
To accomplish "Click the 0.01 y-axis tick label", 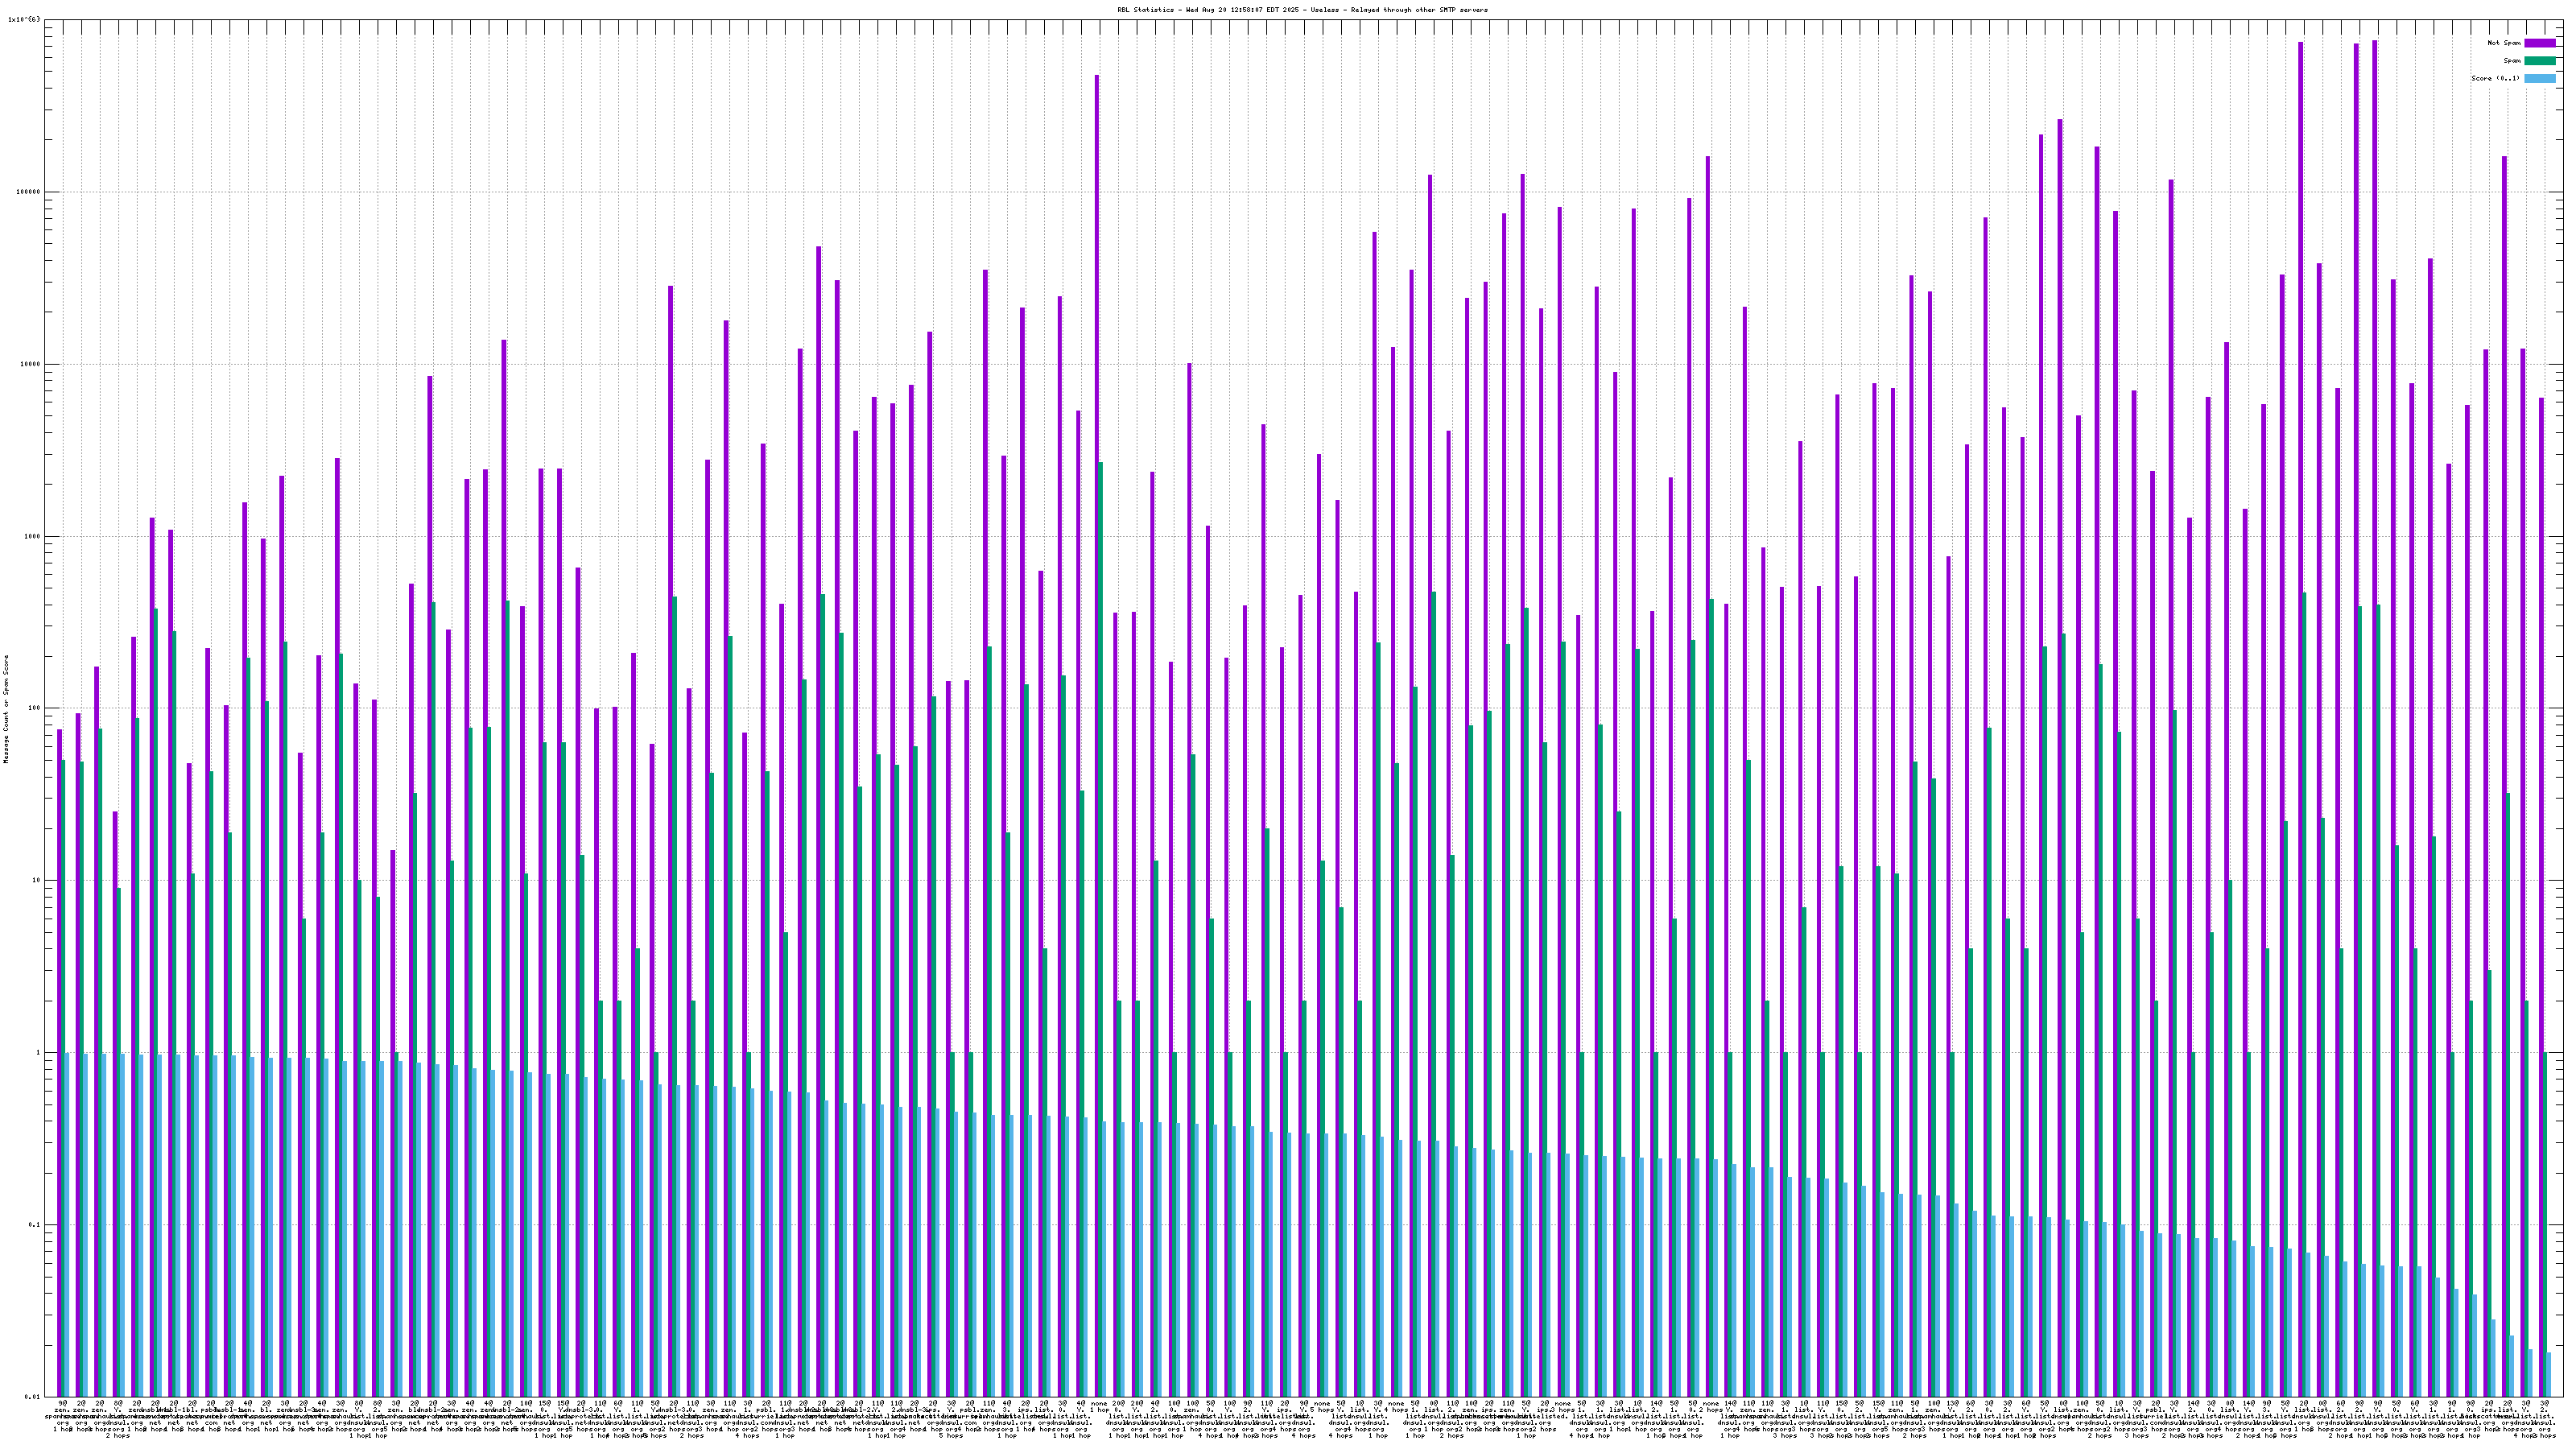I will click(34, 1397).
